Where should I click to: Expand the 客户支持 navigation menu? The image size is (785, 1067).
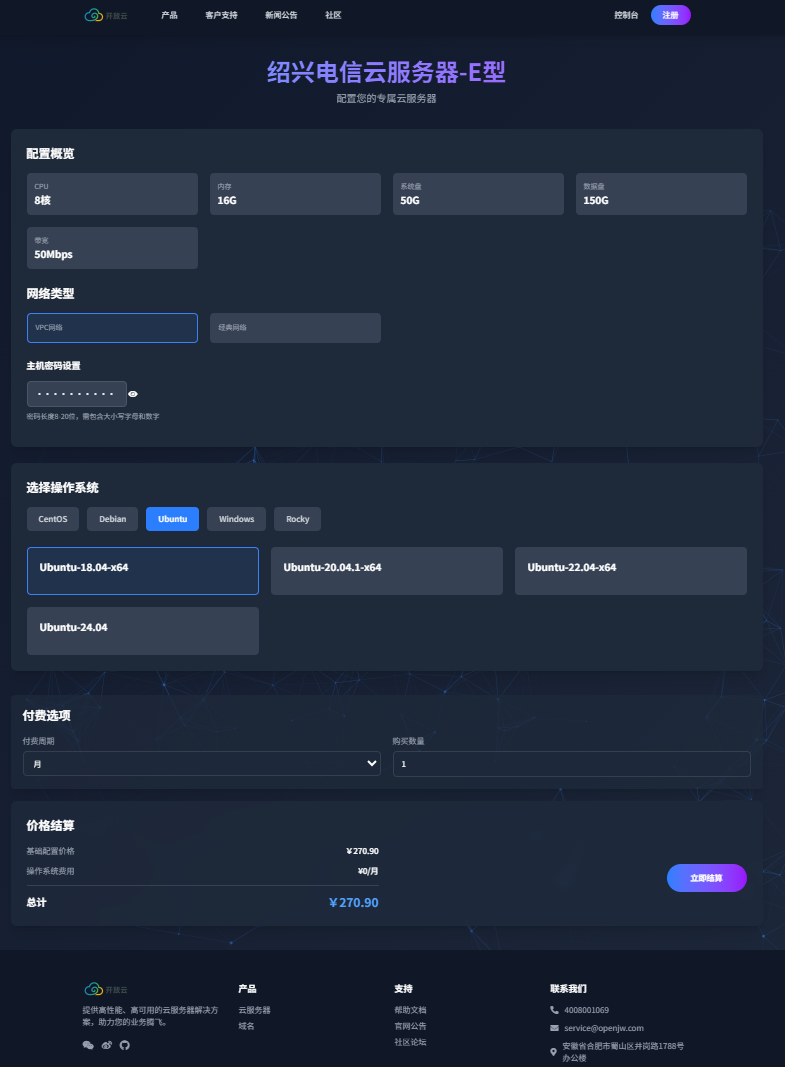point(221,15)
